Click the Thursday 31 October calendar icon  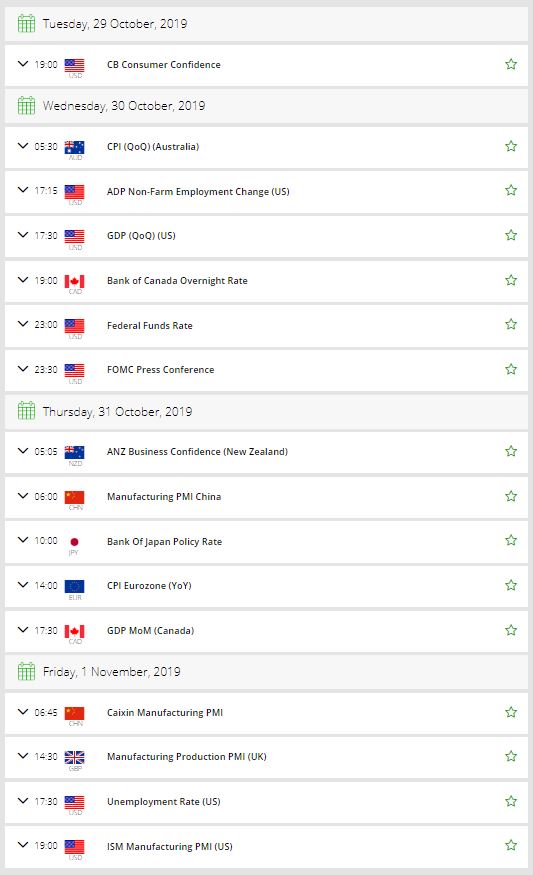pos(26,411)
